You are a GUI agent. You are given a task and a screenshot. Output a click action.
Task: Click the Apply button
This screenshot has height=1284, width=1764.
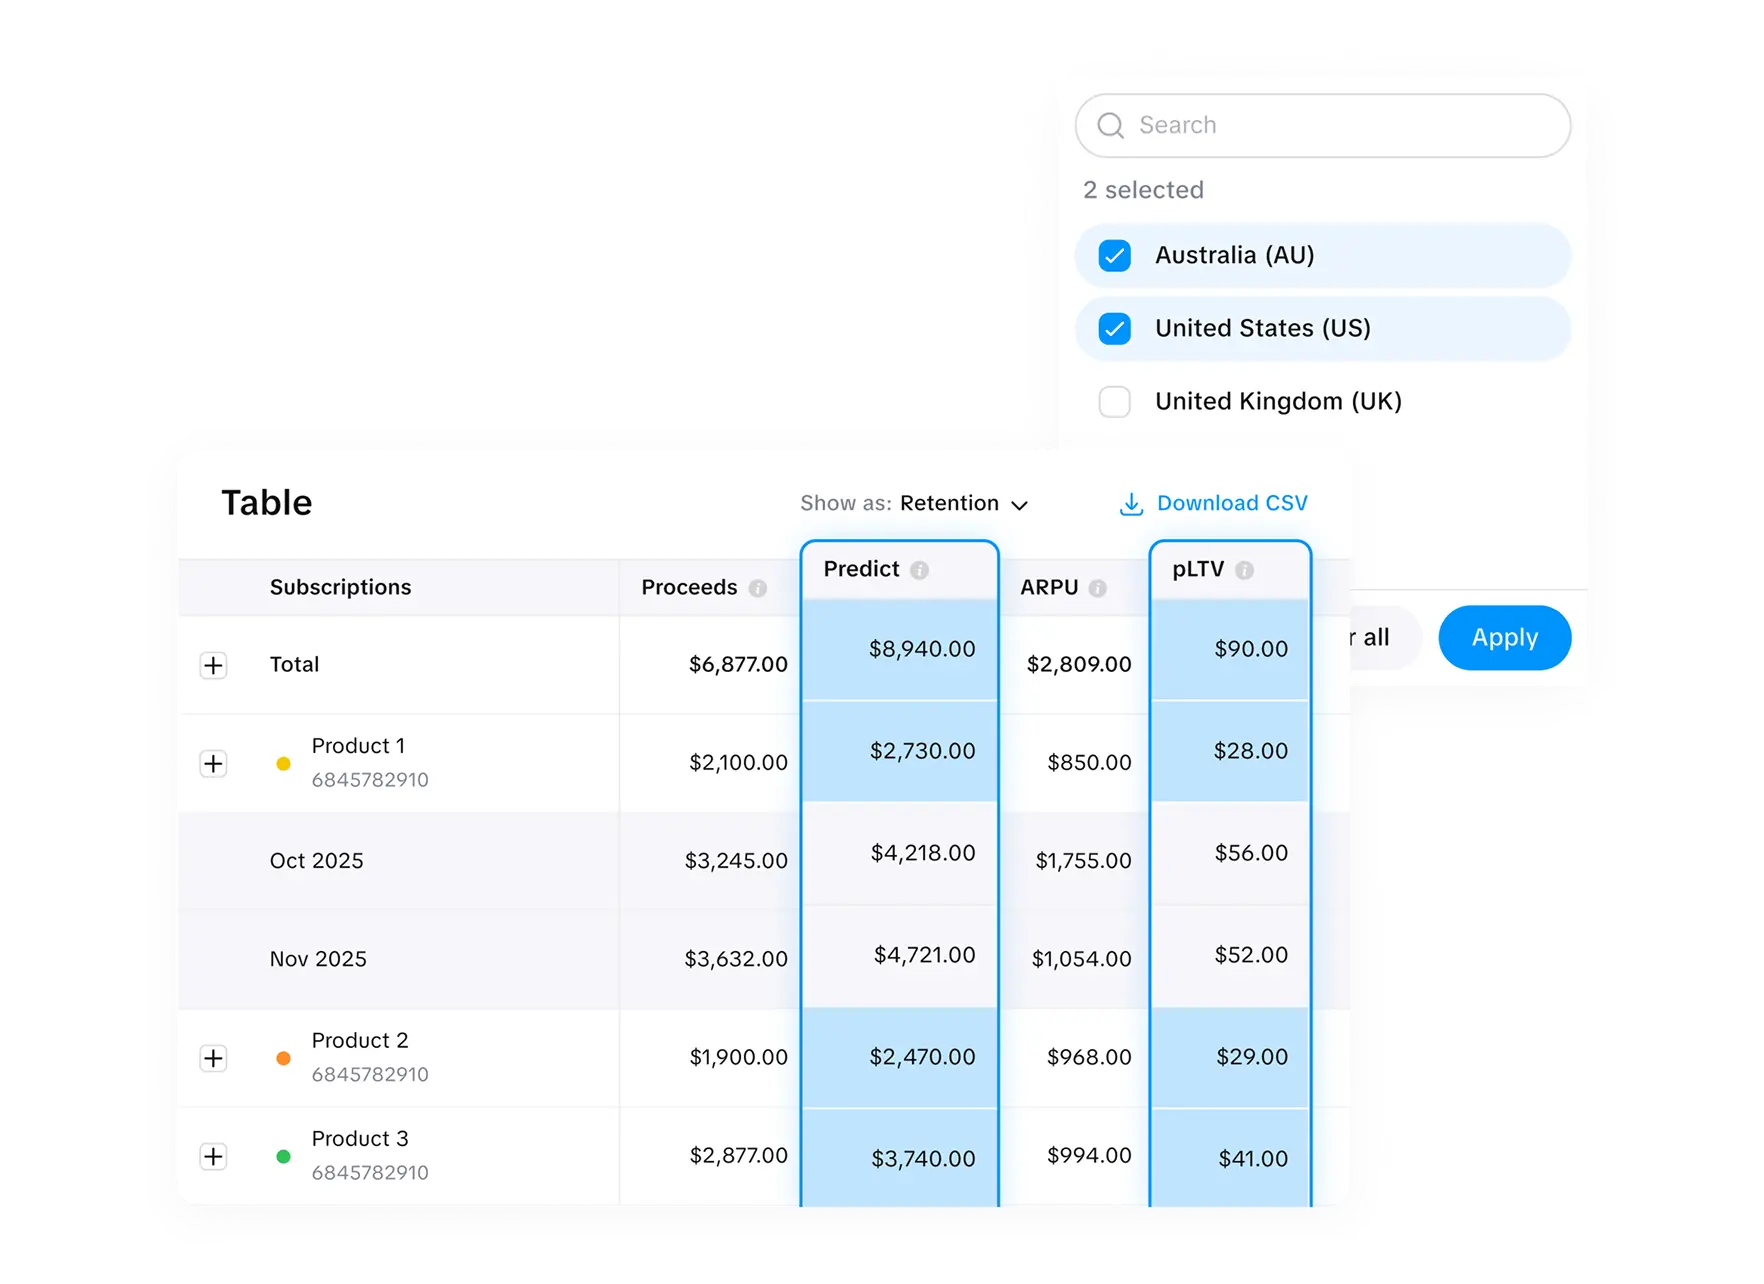tap(1504, 637)
